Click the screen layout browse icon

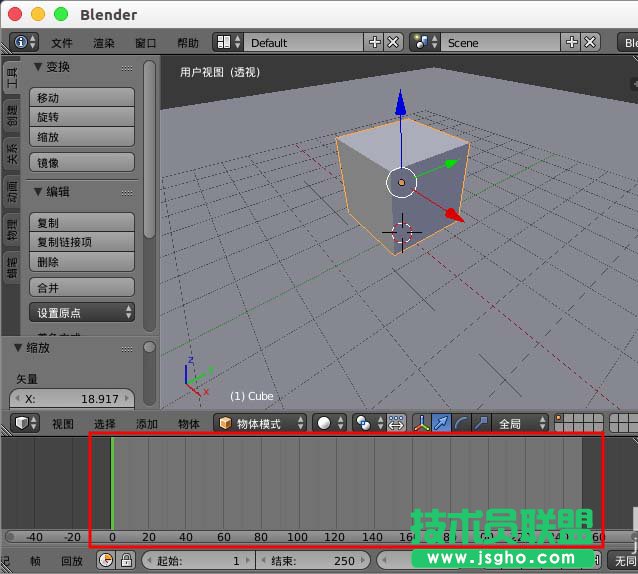point(228,42)
